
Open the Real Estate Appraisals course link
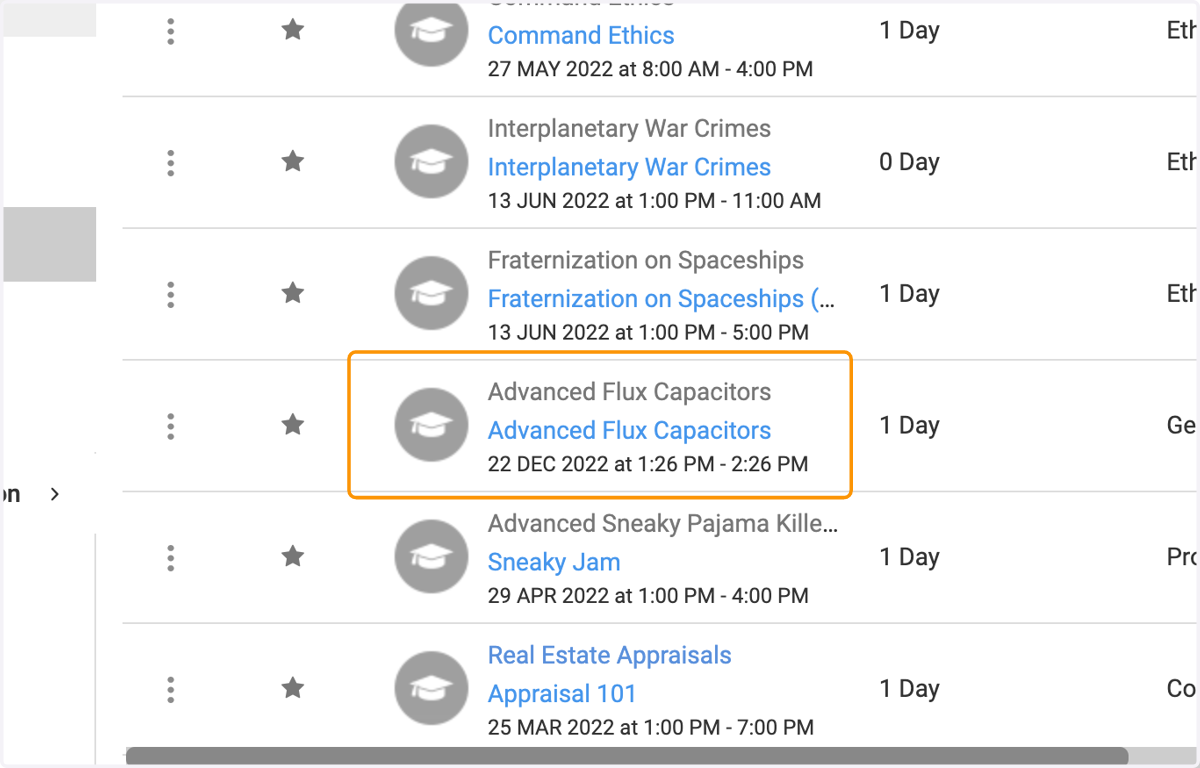(610, 656)
